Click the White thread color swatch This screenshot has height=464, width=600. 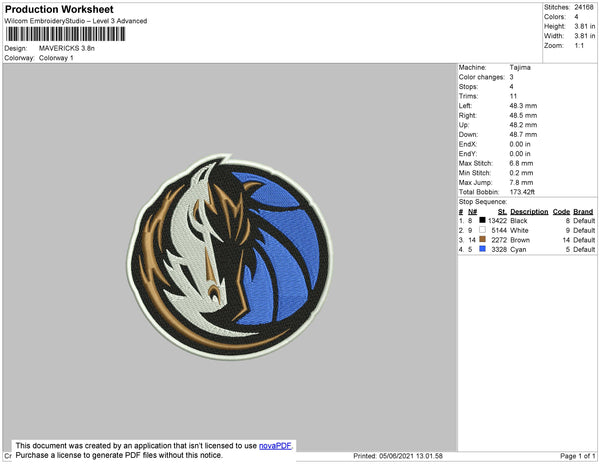[483, 230]
